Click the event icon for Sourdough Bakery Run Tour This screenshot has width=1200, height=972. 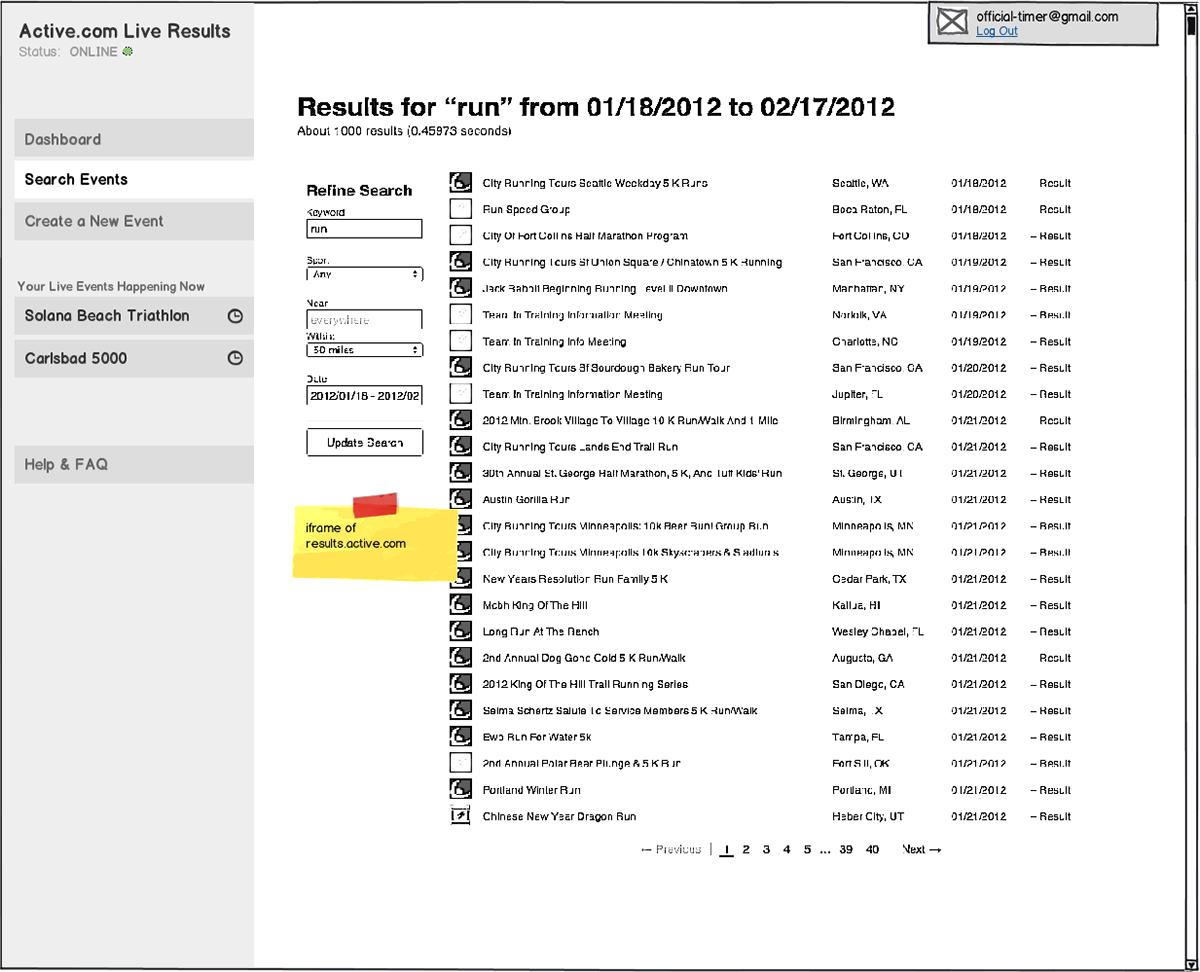click(460, 368)
